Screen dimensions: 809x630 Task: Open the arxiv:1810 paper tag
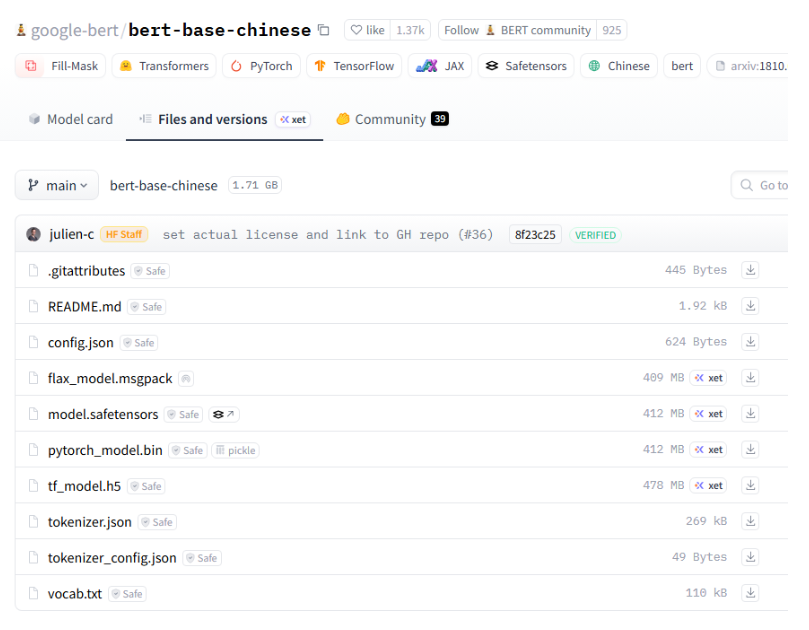pos(748,66)
